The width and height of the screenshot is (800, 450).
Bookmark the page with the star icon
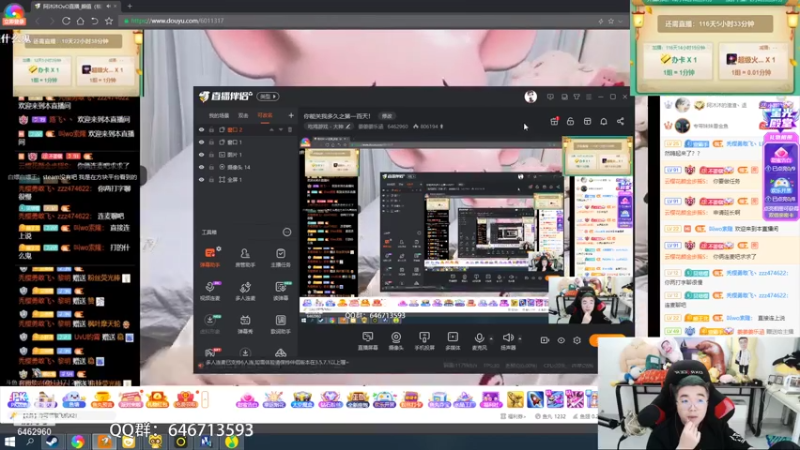(x=109, y=21)
